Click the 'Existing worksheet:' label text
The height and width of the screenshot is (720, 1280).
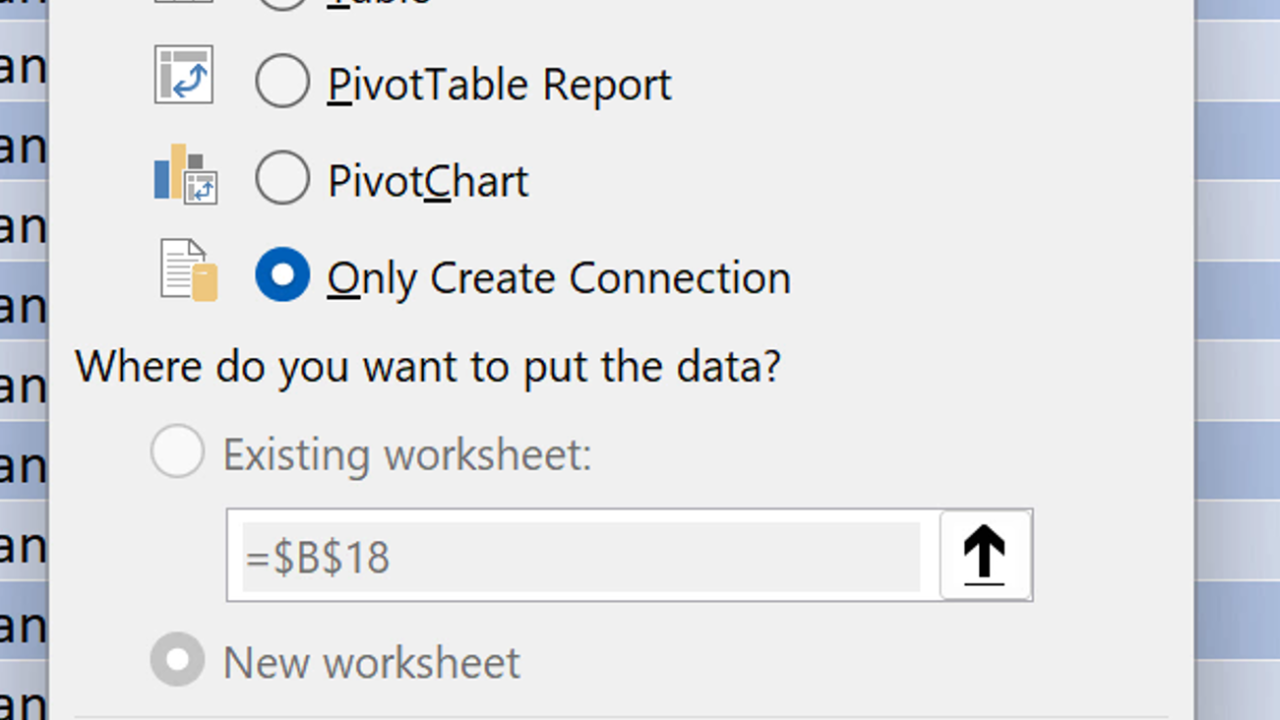click(407, 456)
